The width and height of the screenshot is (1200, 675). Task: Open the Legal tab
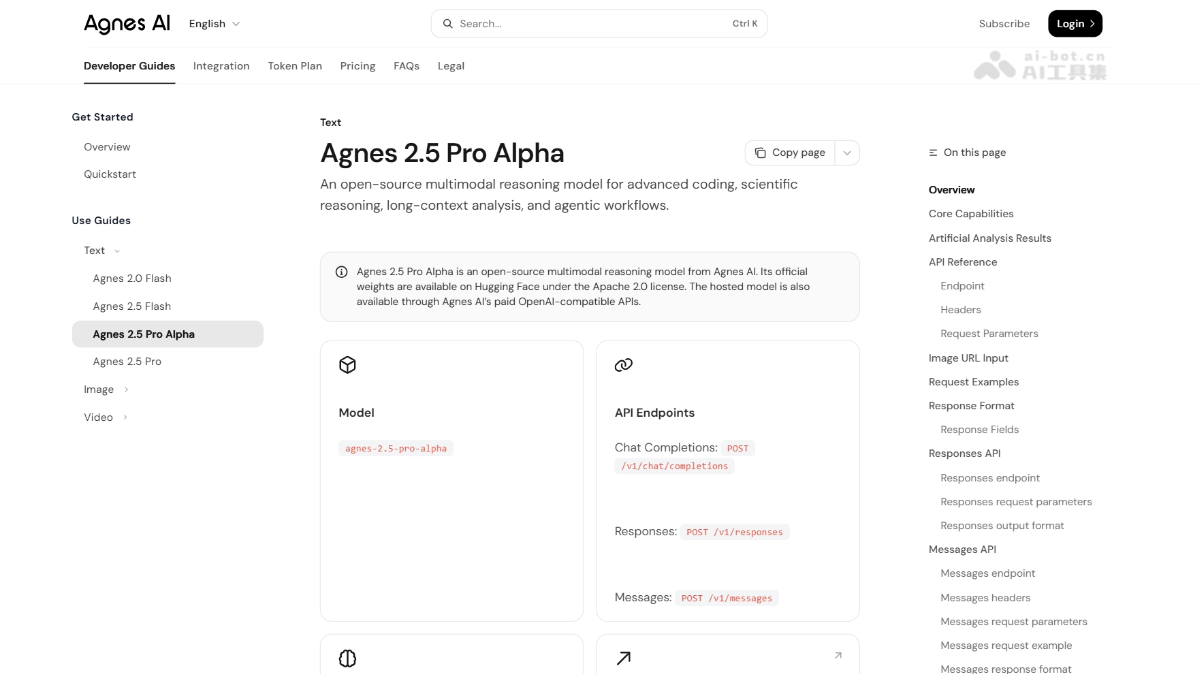(451, 66)
